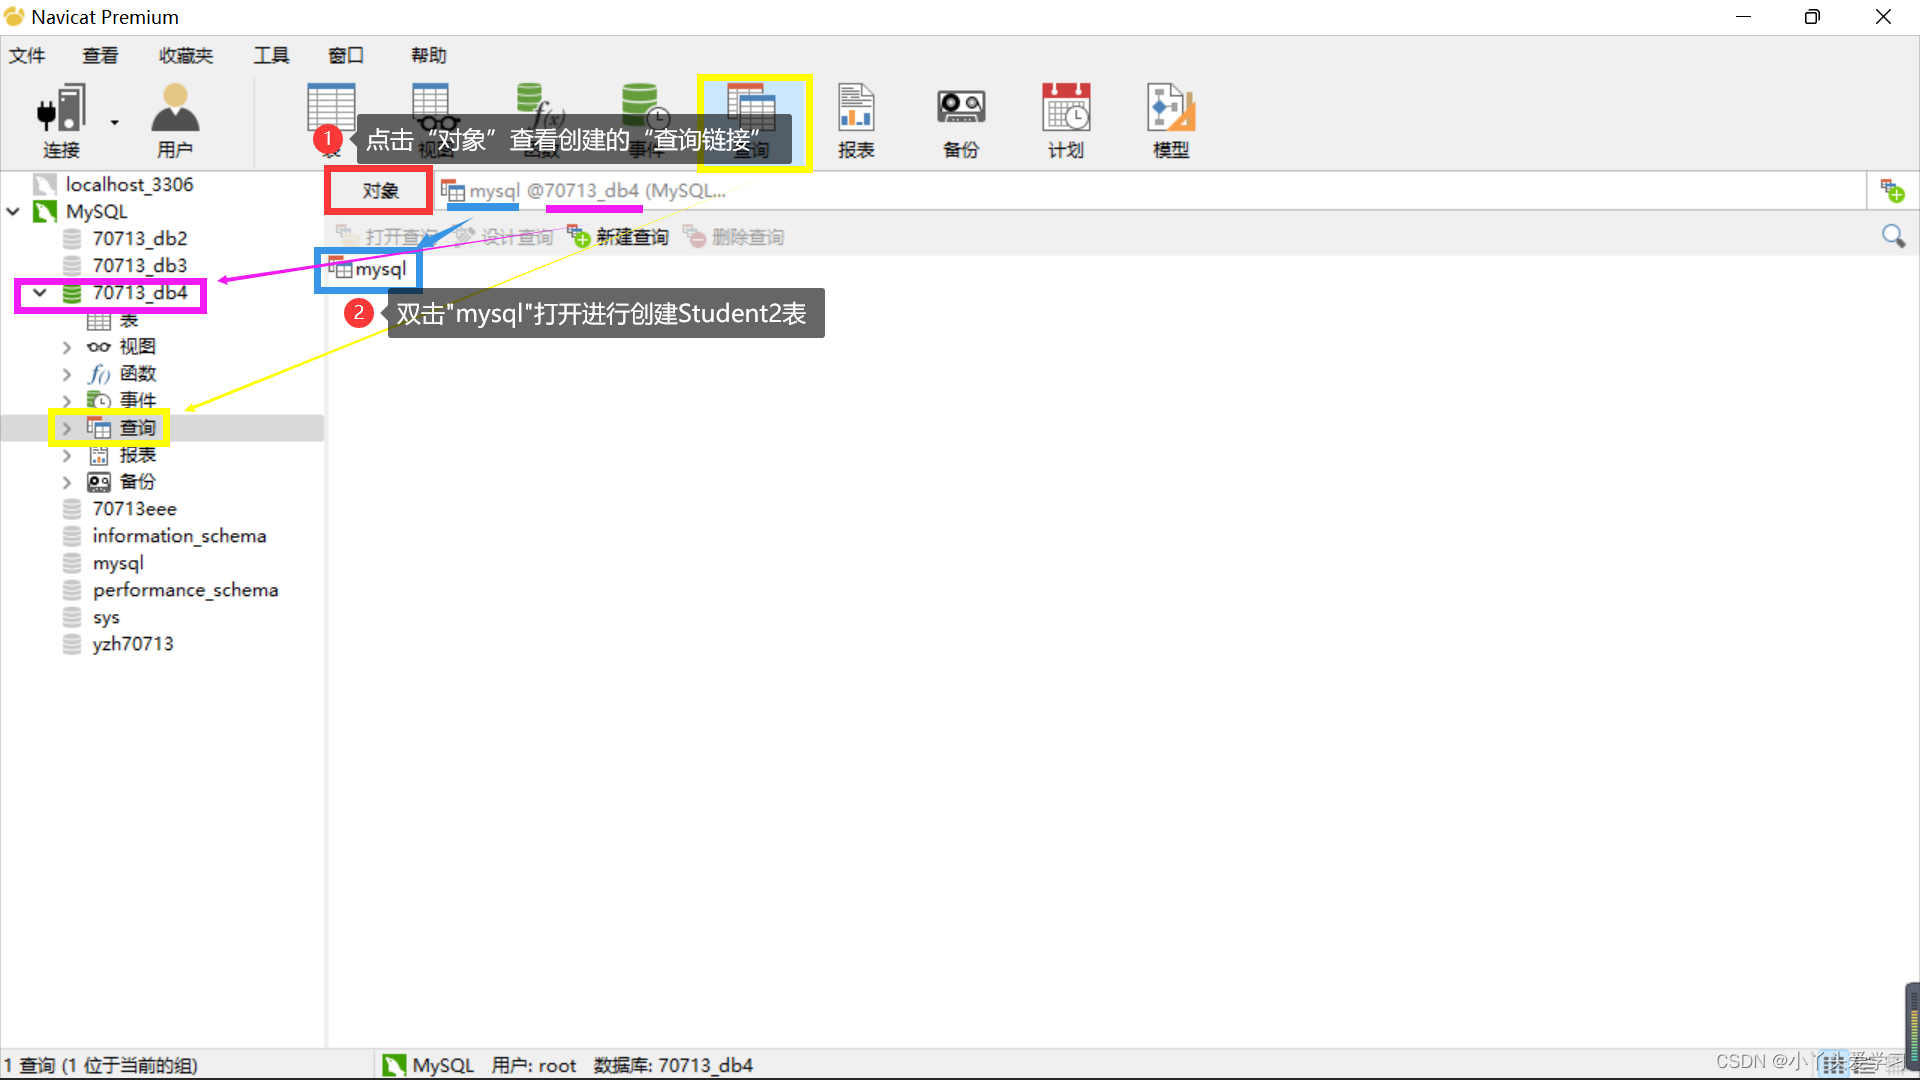Click the information_schema database icon
Viewport: 1920px width, 1080px height.
click(x=72, y=536)
